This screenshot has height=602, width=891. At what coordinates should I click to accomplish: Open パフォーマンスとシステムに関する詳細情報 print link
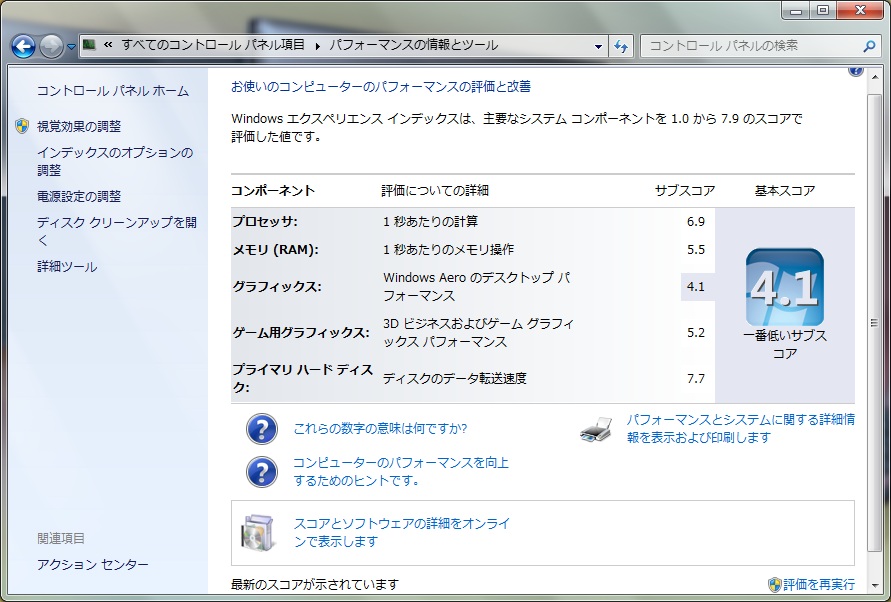pos(740,428)
